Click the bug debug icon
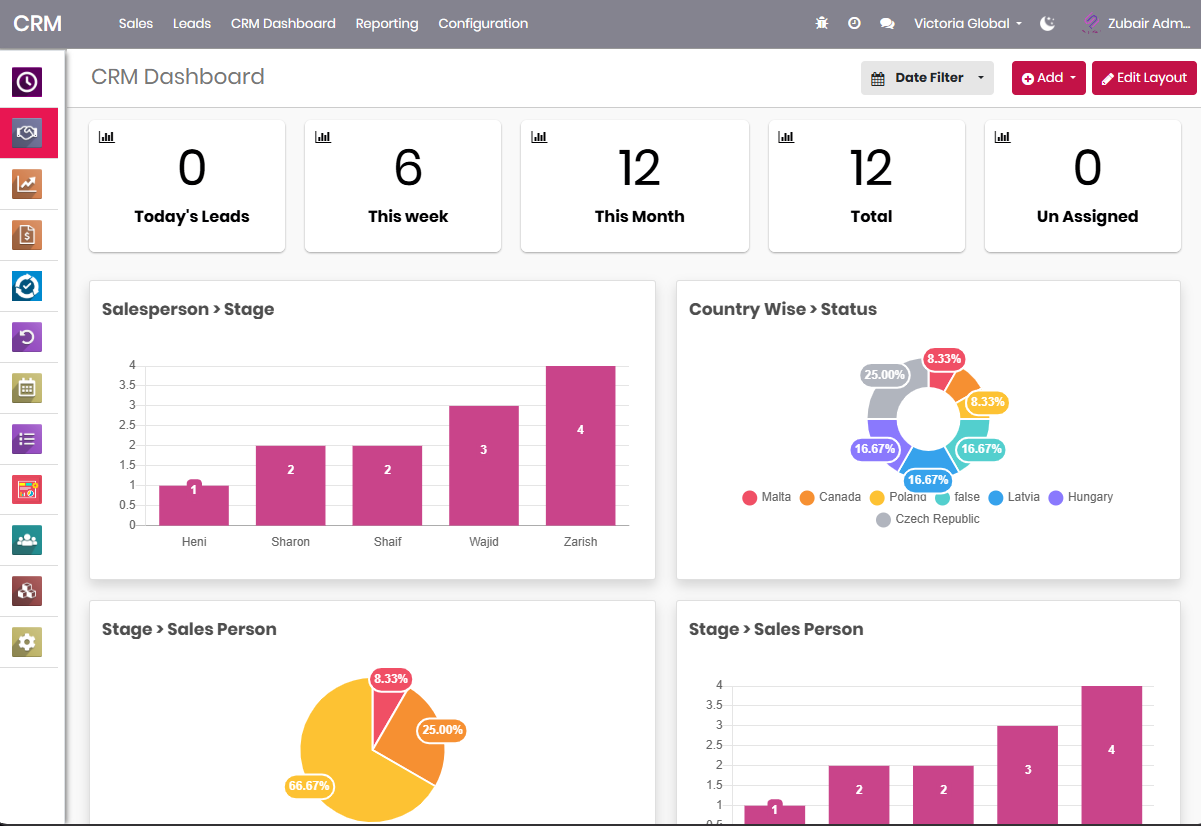Screen dimensions: 1201x826 coord(822,23)
